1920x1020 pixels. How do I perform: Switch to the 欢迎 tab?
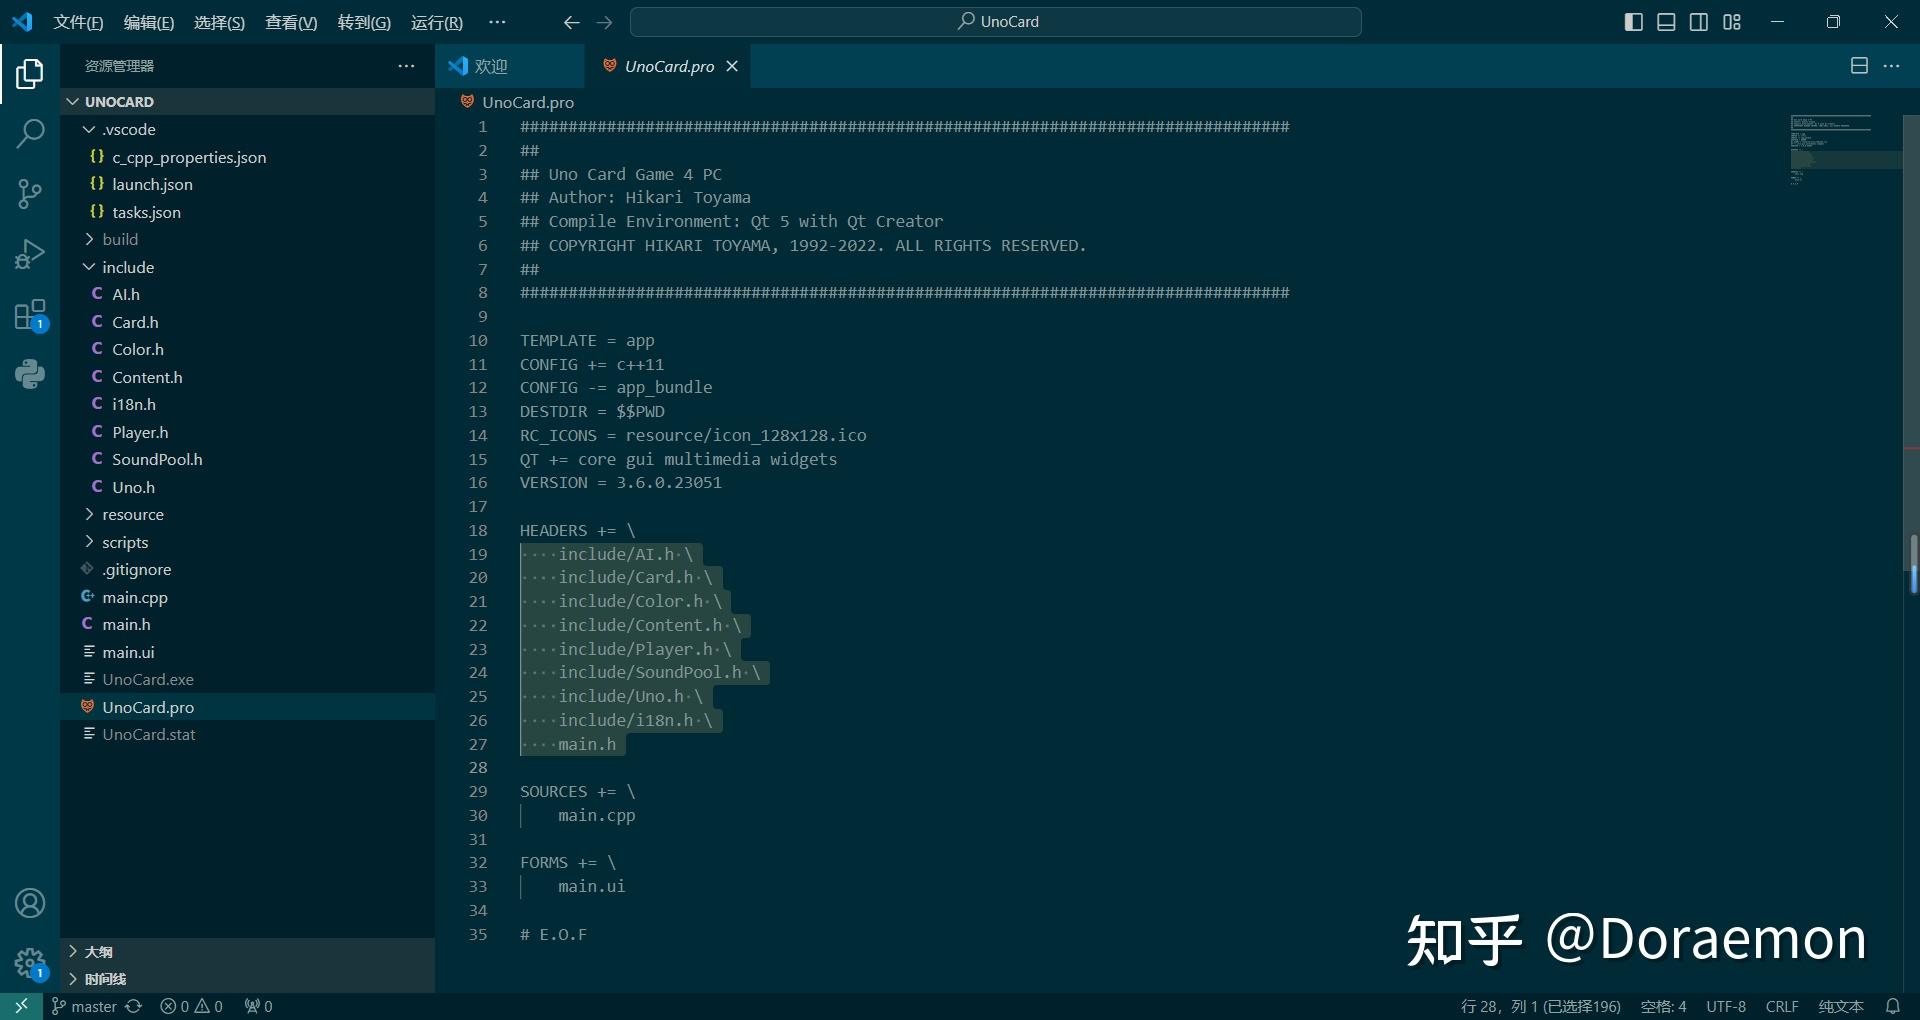(x=490, y=66)
